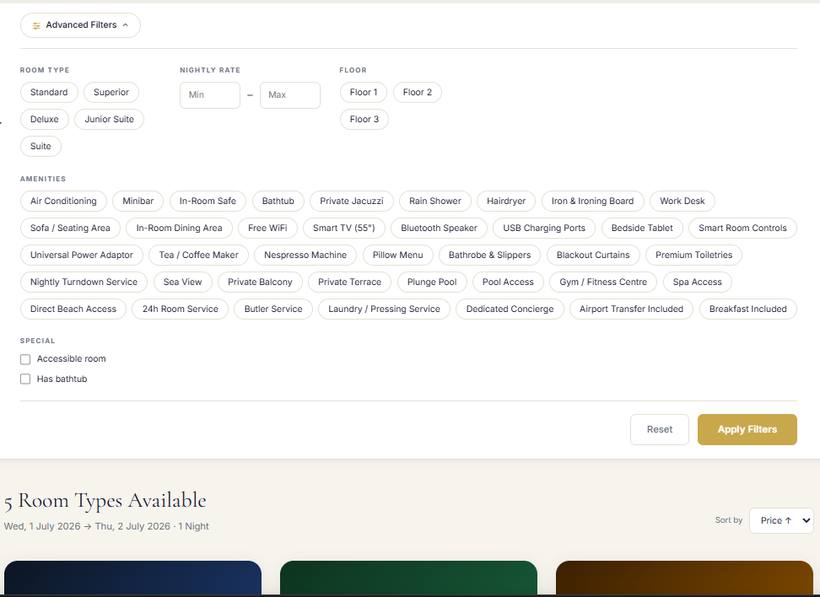
Task: Enable the Blackout Curtains amenity
Action: (x=593, y=255)
